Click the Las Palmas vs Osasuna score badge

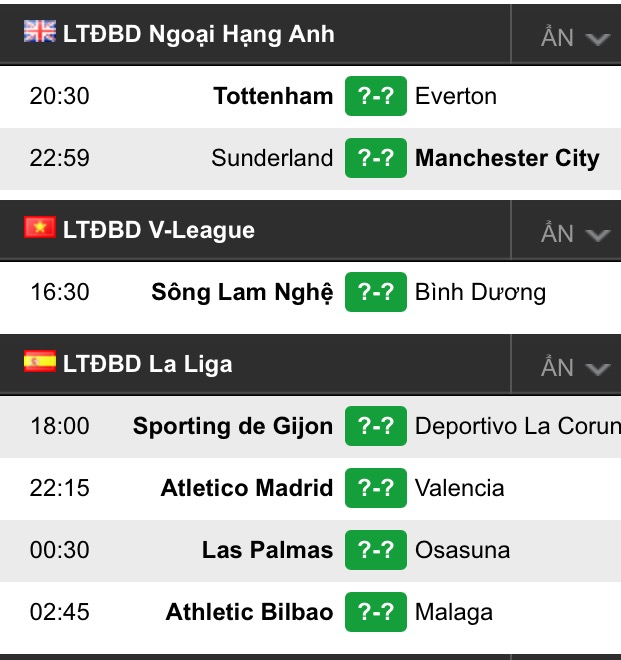click(376, 550)
